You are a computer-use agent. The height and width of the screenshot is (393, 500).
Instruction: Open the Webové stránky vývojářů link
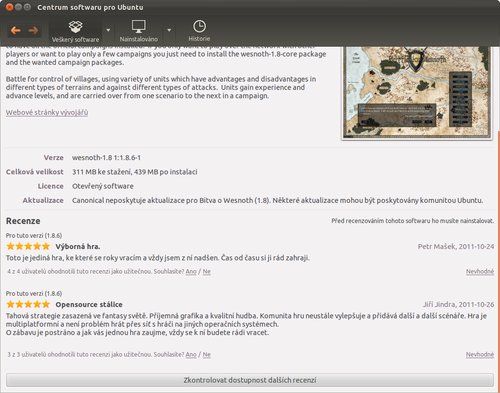pyautogui.click(x=47, y=112)
